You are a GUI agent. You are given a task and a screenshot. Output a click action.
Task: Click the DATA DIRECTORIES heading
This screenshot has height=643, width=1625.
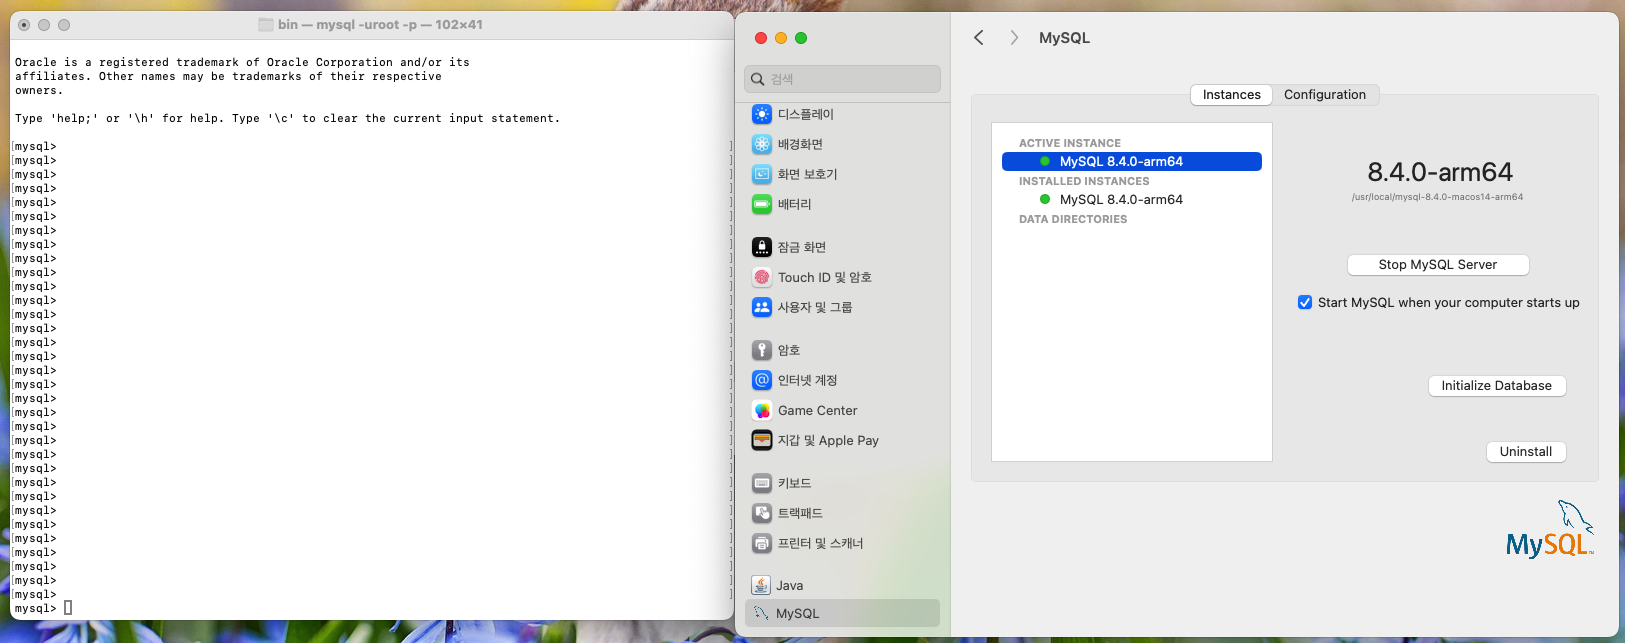pos(1073,219)
